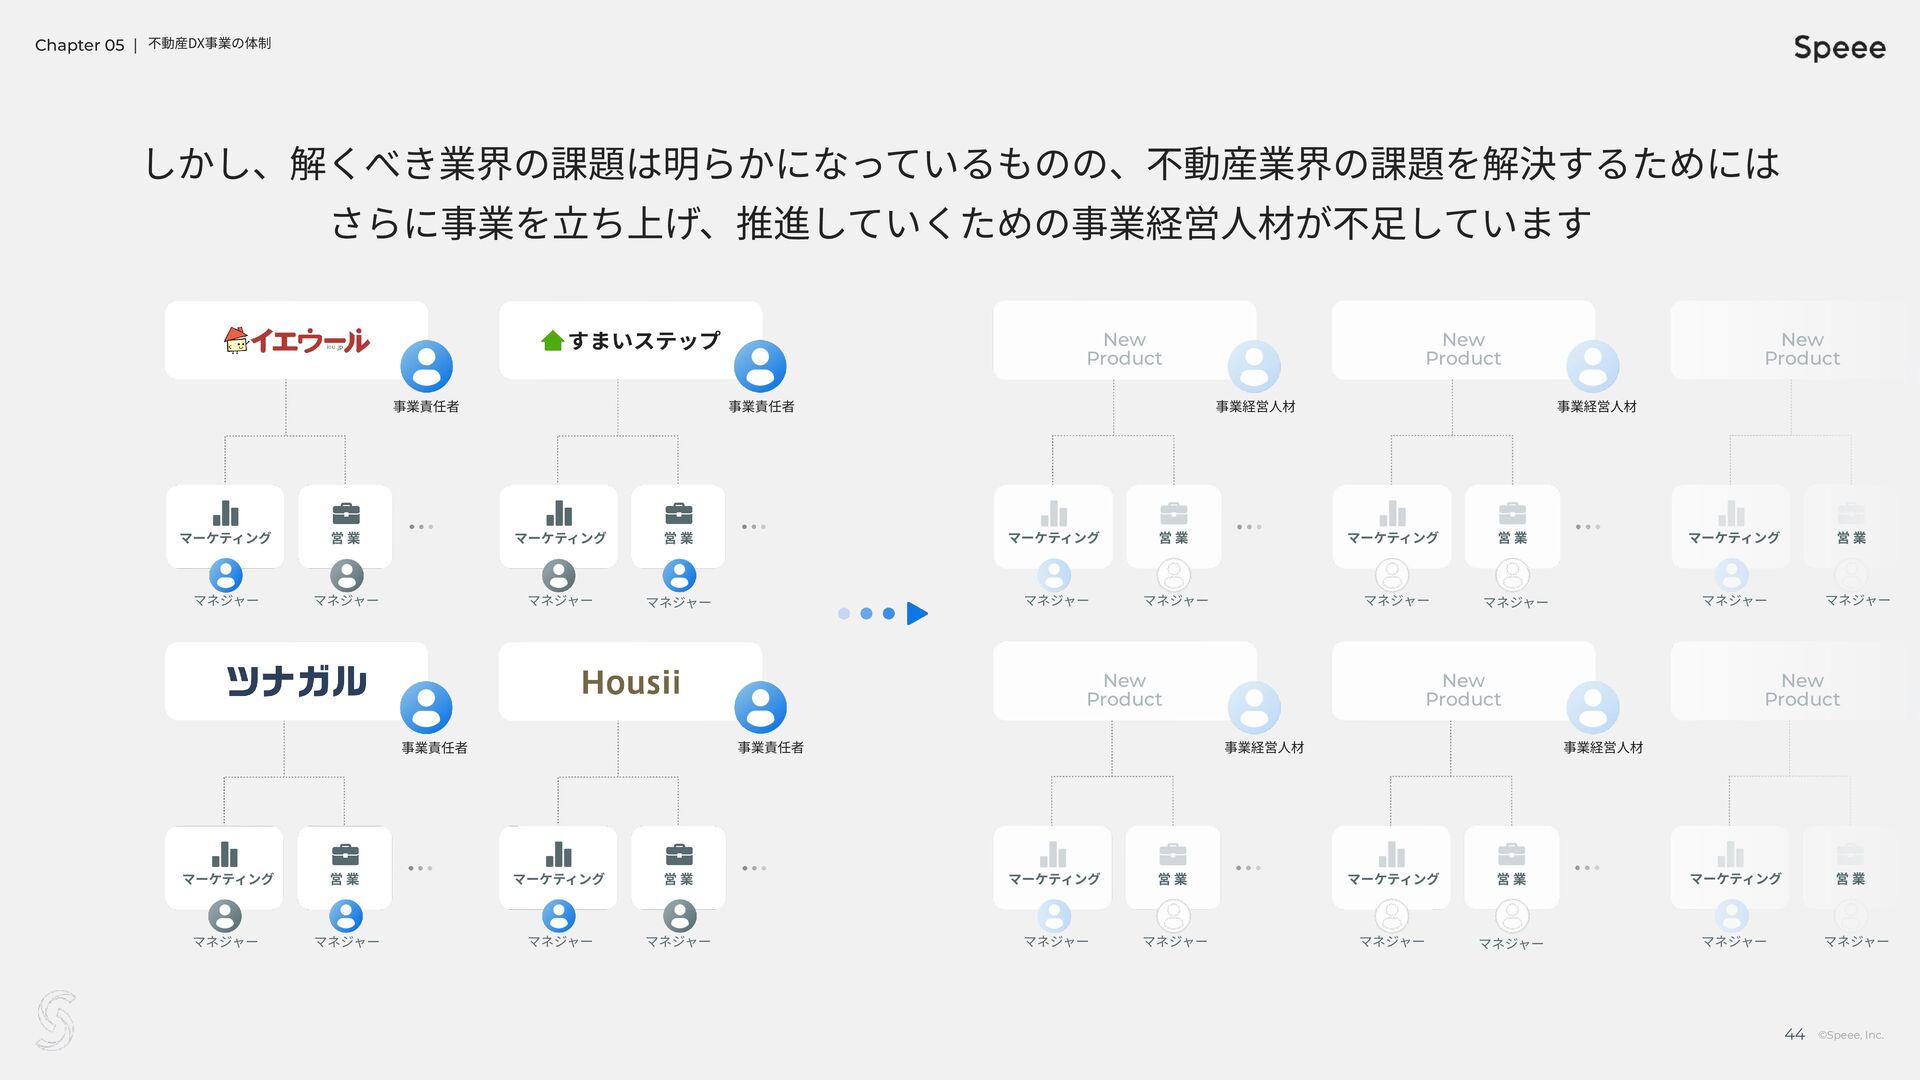
Task: Click ellipsis after first top-row New Product 営業
Action: 1249,526
